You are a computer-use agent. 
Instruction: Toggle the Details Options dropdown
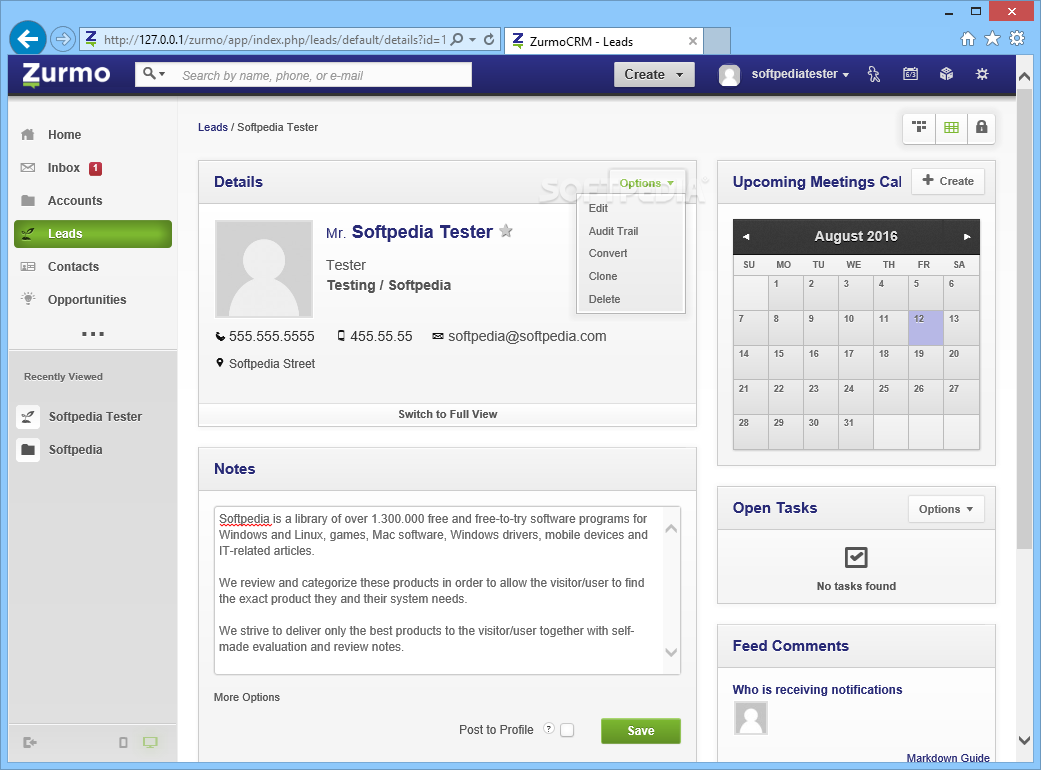coord(647,183)
